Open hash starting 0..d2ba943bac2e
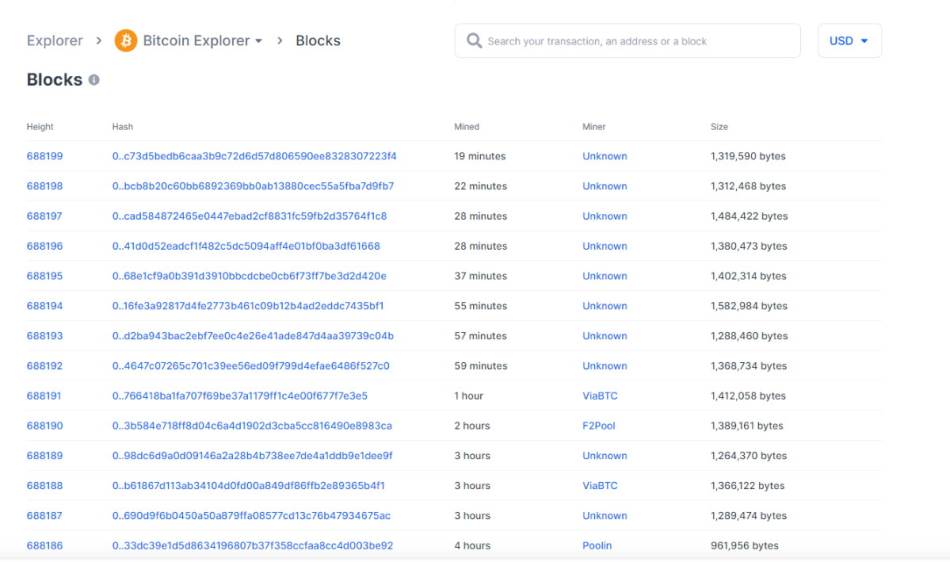Screen dimensions: 950x562 point(253,336)
